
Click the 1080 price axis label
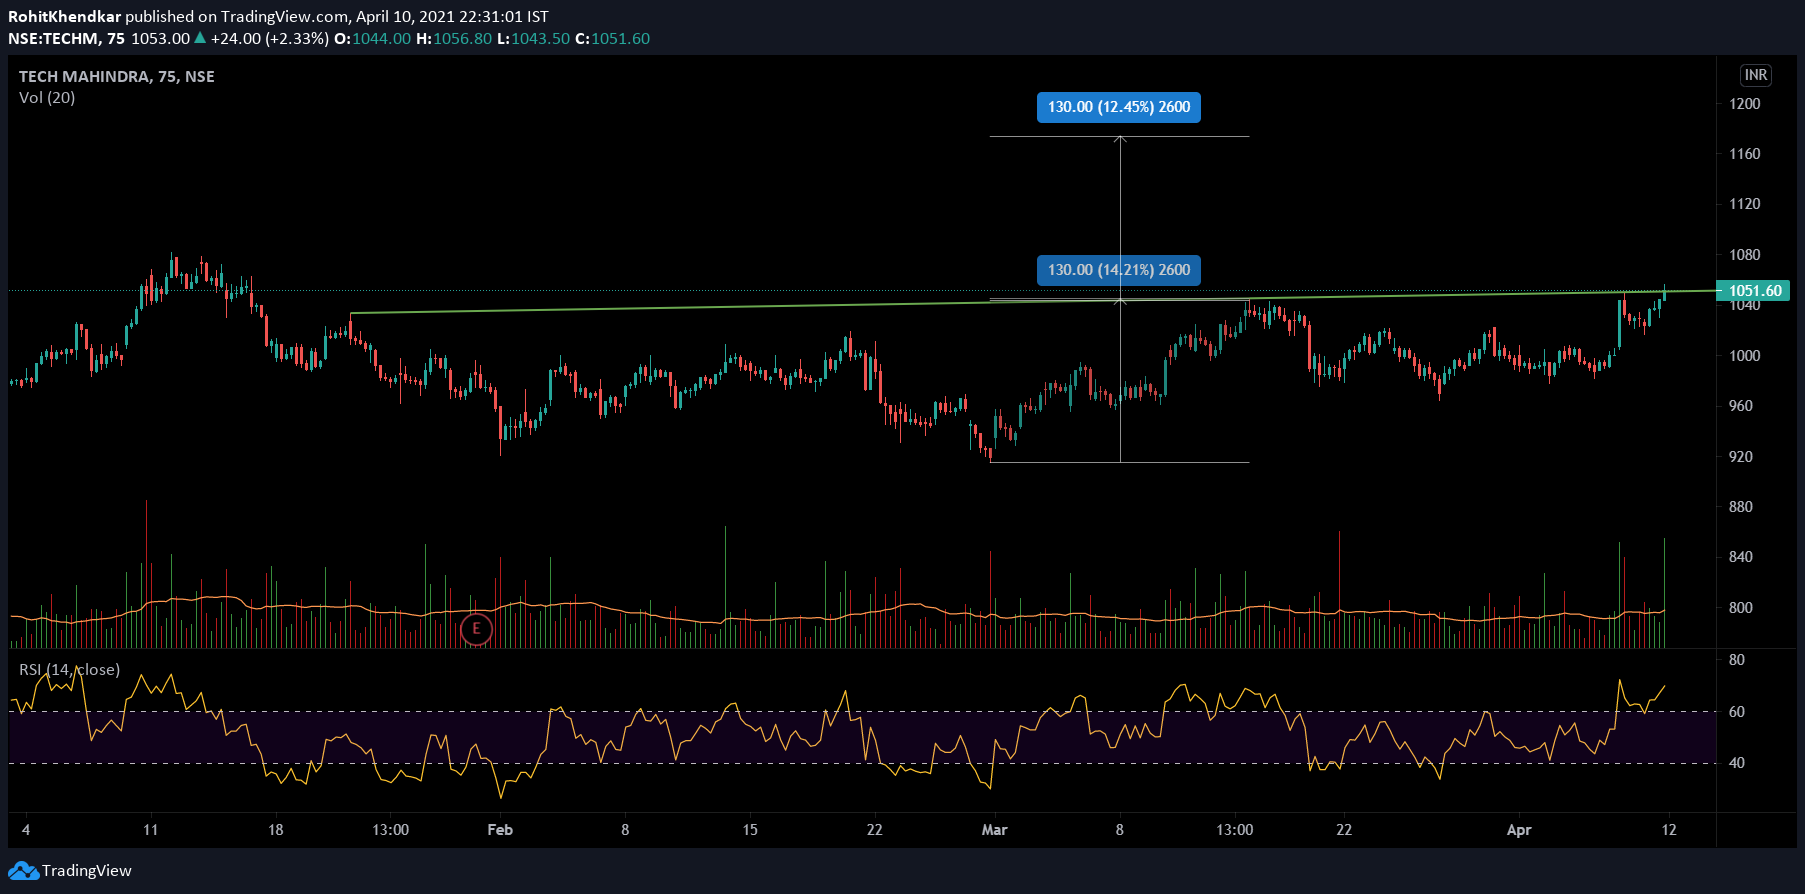coord(1745,255)
